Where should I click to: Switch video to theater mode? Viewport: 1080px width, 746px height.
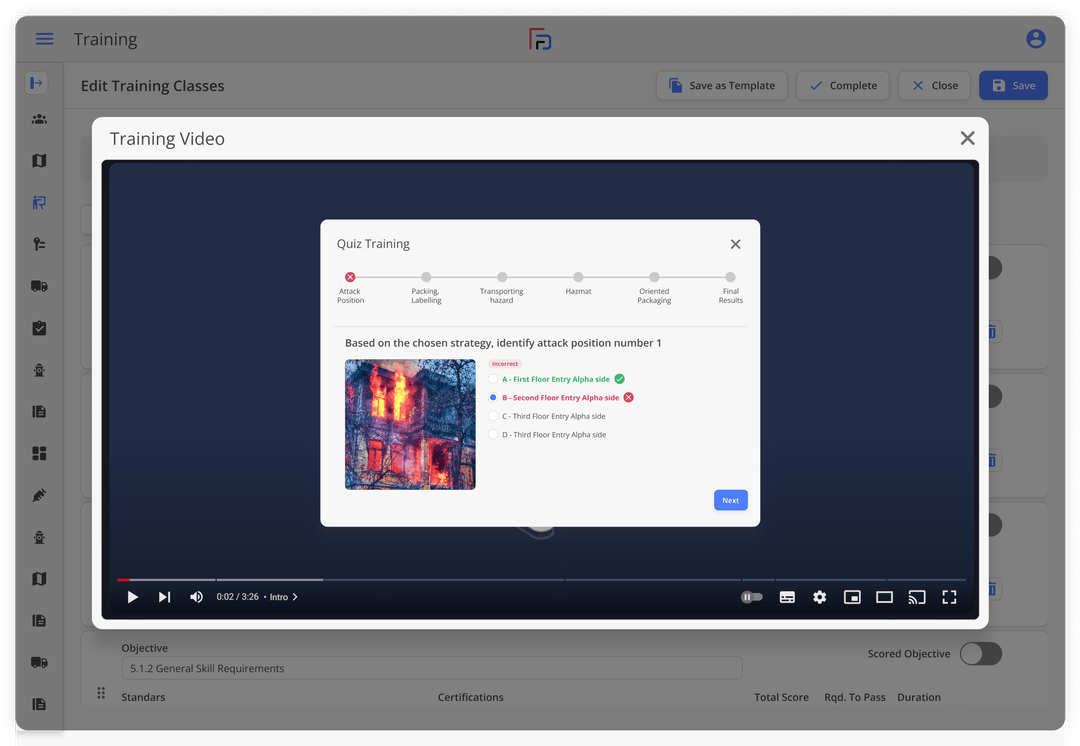pyautogui.click(x=884, y=597)
